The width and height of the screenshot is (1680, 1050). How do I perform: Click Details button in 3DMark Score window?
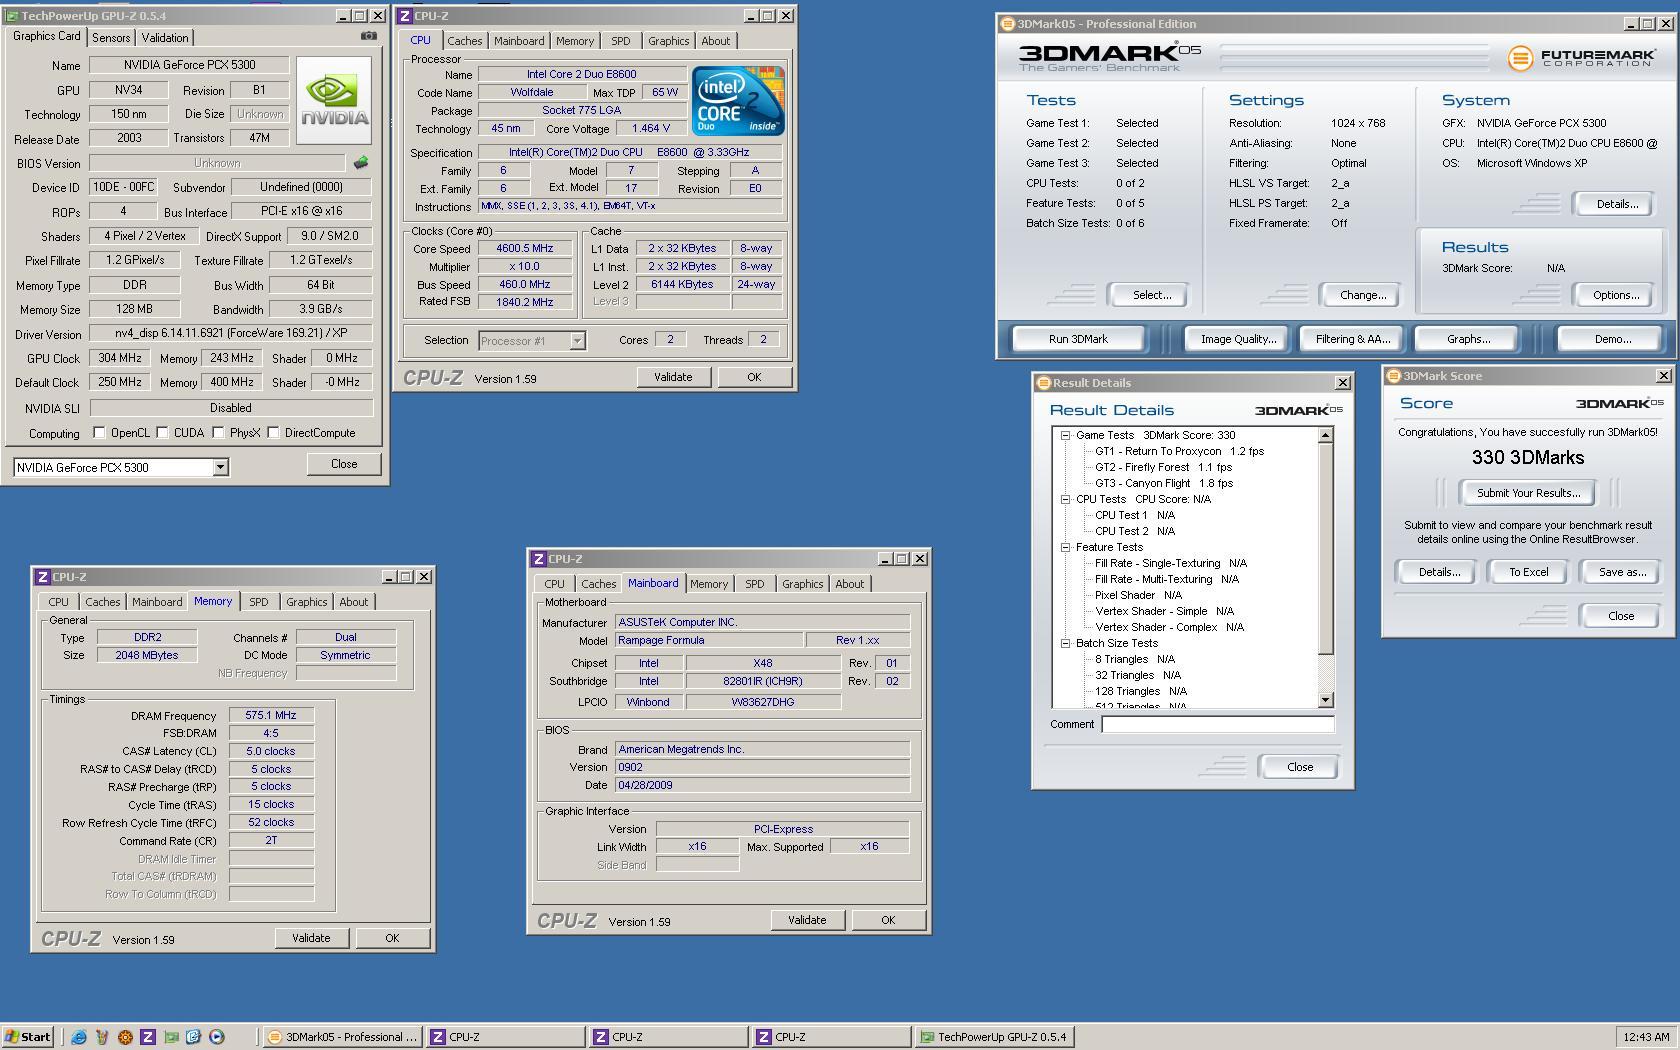click(1438, 572)
